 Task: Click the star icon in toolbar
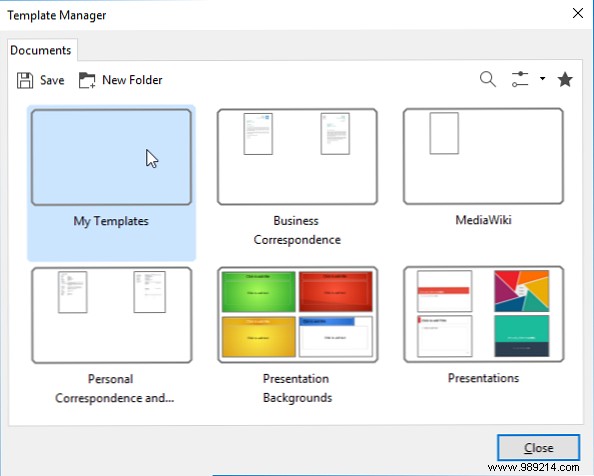[x=565, y=80]
